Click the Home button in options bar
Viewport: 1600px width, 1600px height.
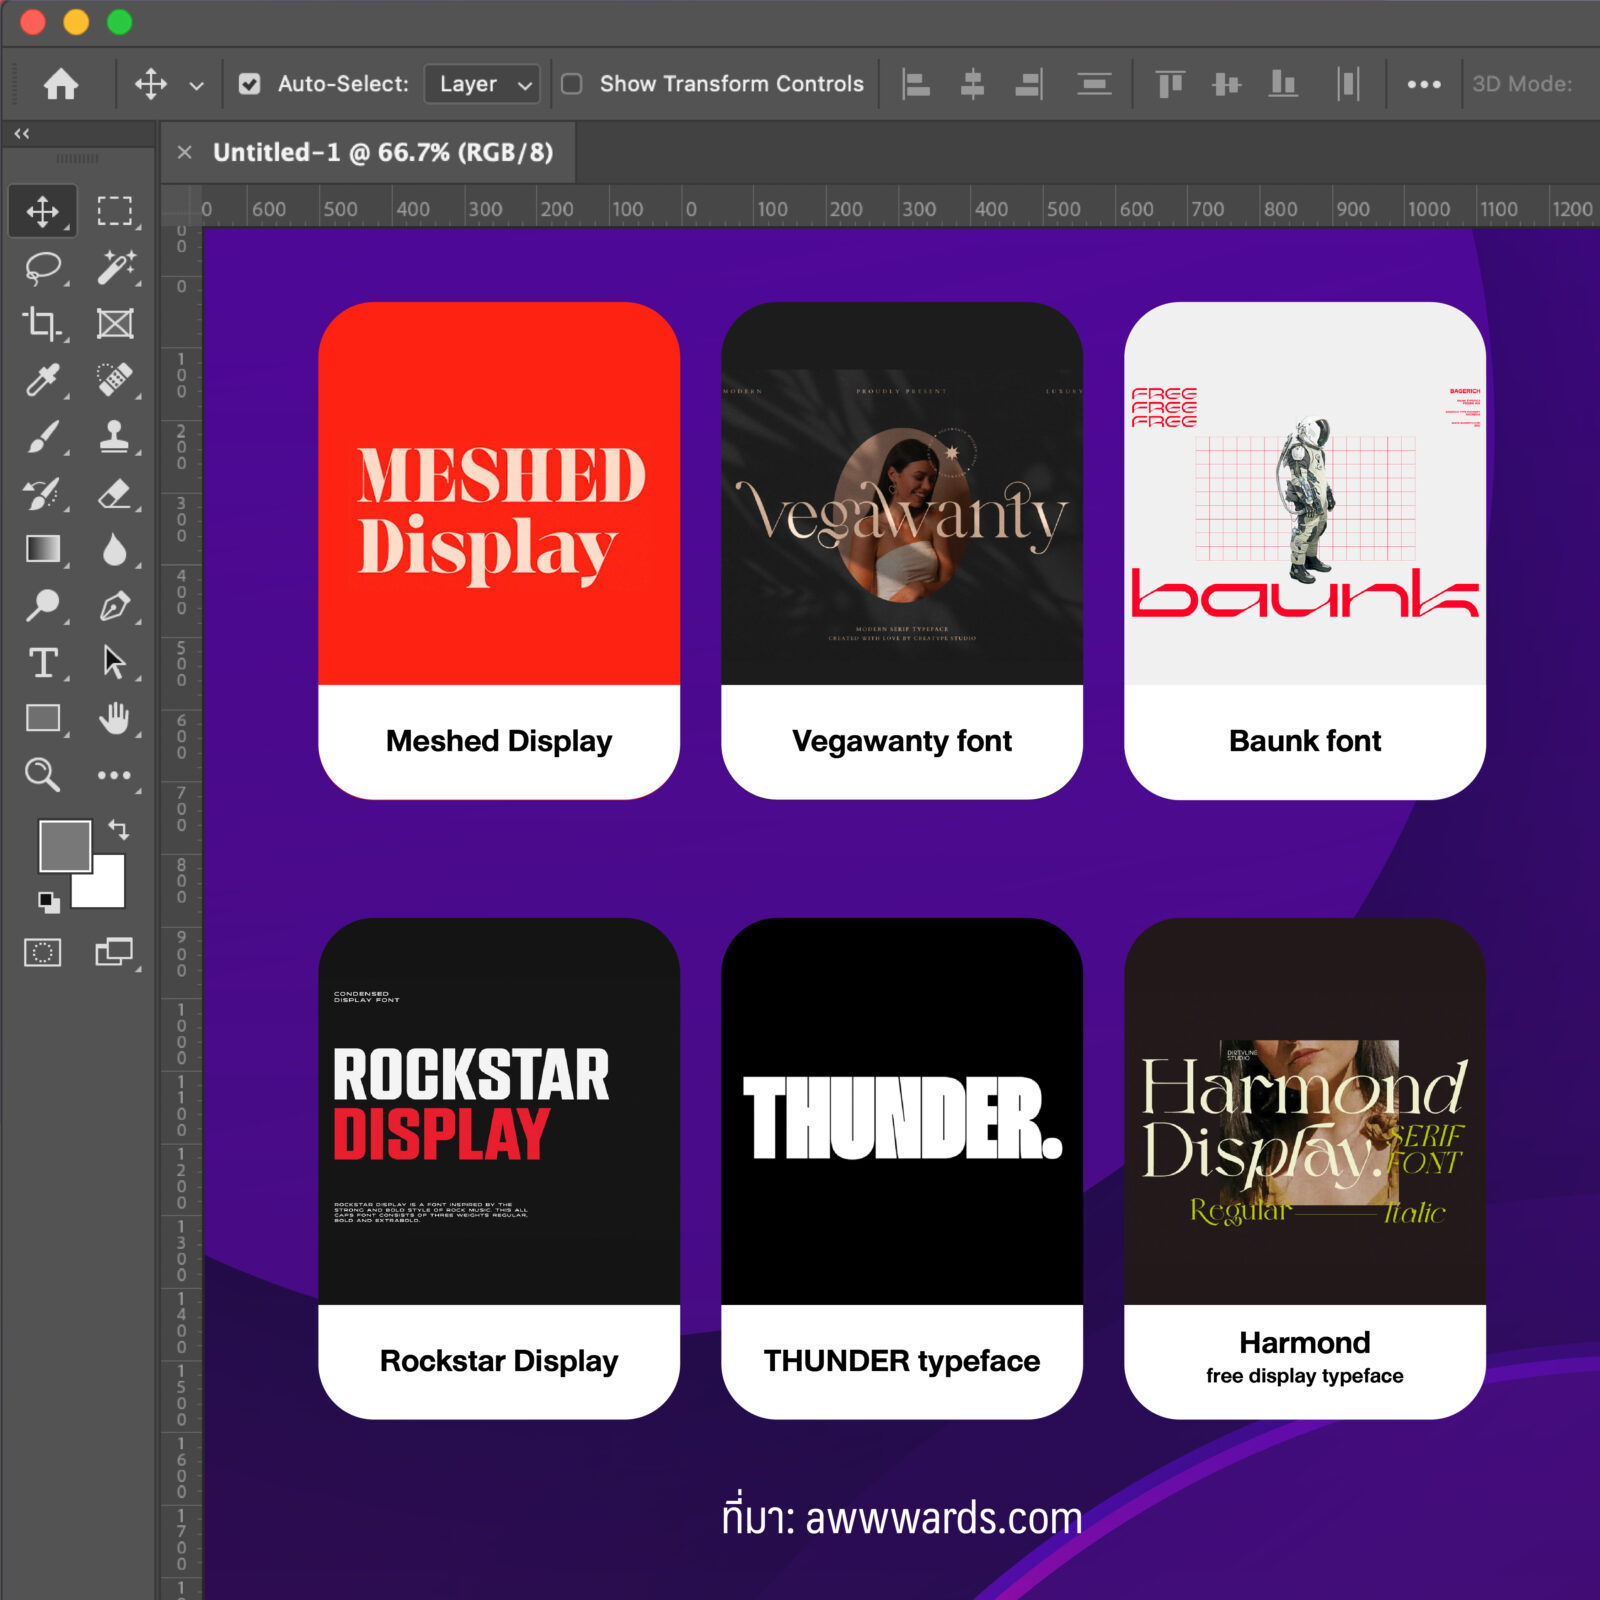61,84
